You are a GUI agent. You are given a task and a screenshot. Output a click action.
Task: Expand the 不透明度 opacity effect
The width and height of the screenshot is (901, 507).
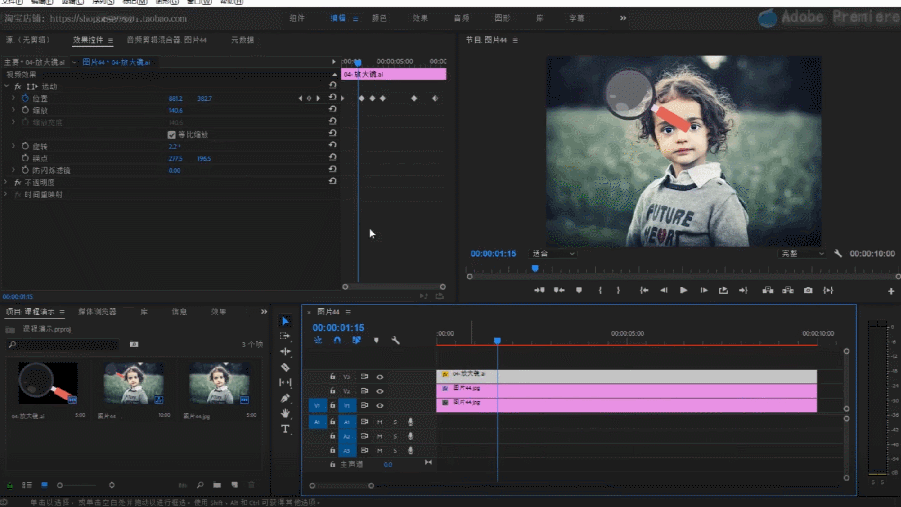click(x=6, y=182)
